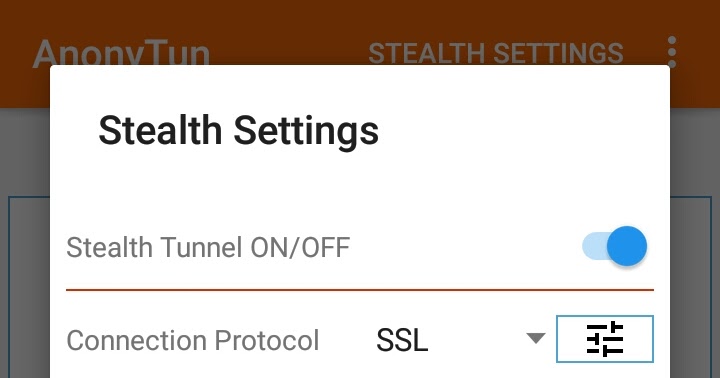Click the orange divider under Stealth Tunnel row
The height and width of the screenshot is (378, 720).
point(360,290)
